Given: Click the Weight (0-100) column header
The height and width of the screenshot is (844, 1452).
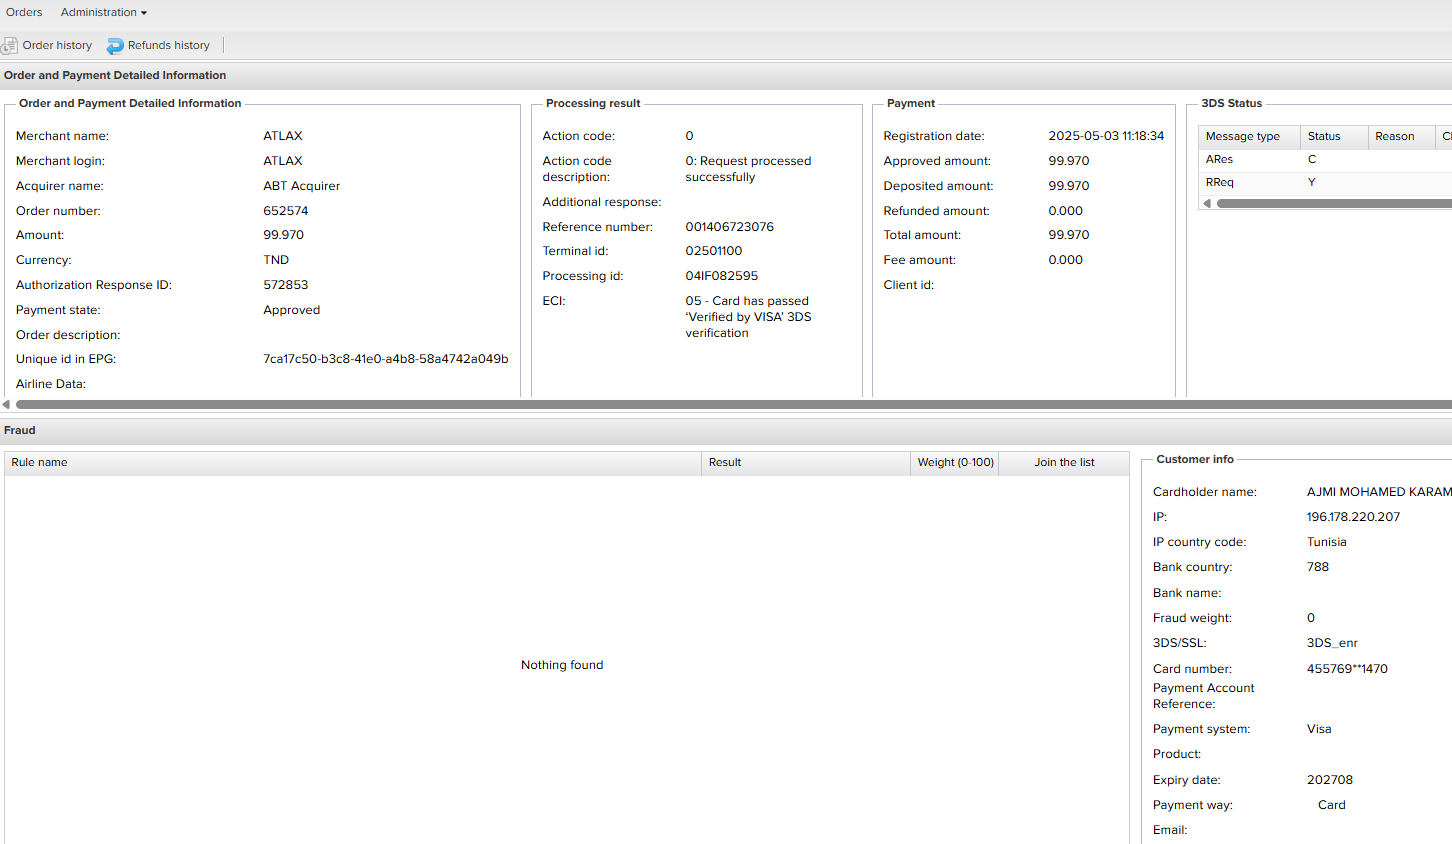Looking at the screenshot, I should pos(955,462).
